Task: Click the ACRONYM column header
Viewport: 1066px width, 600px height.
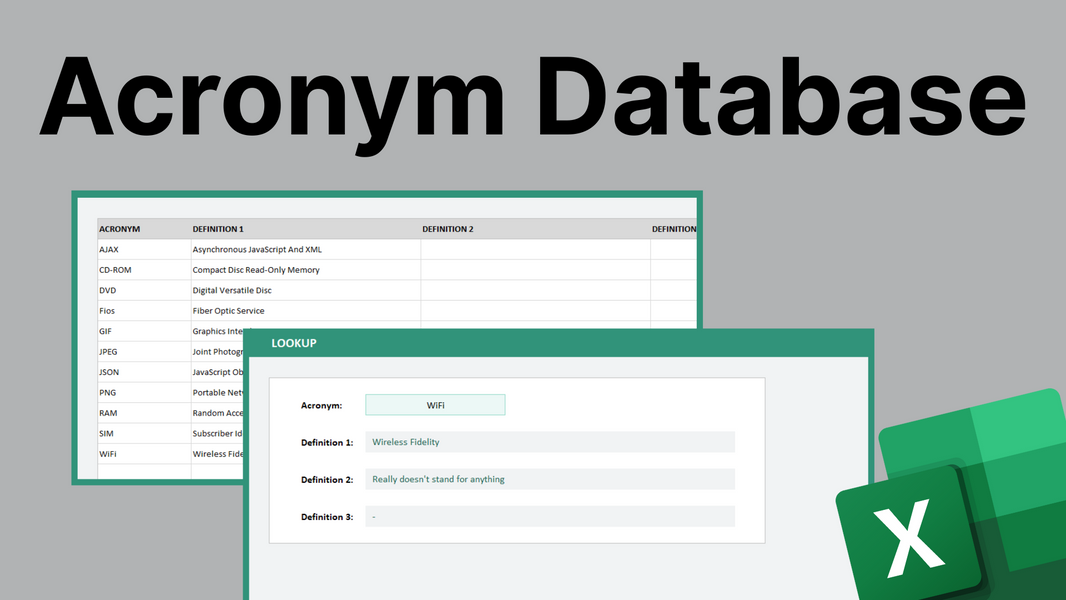Action: [144, 229]
